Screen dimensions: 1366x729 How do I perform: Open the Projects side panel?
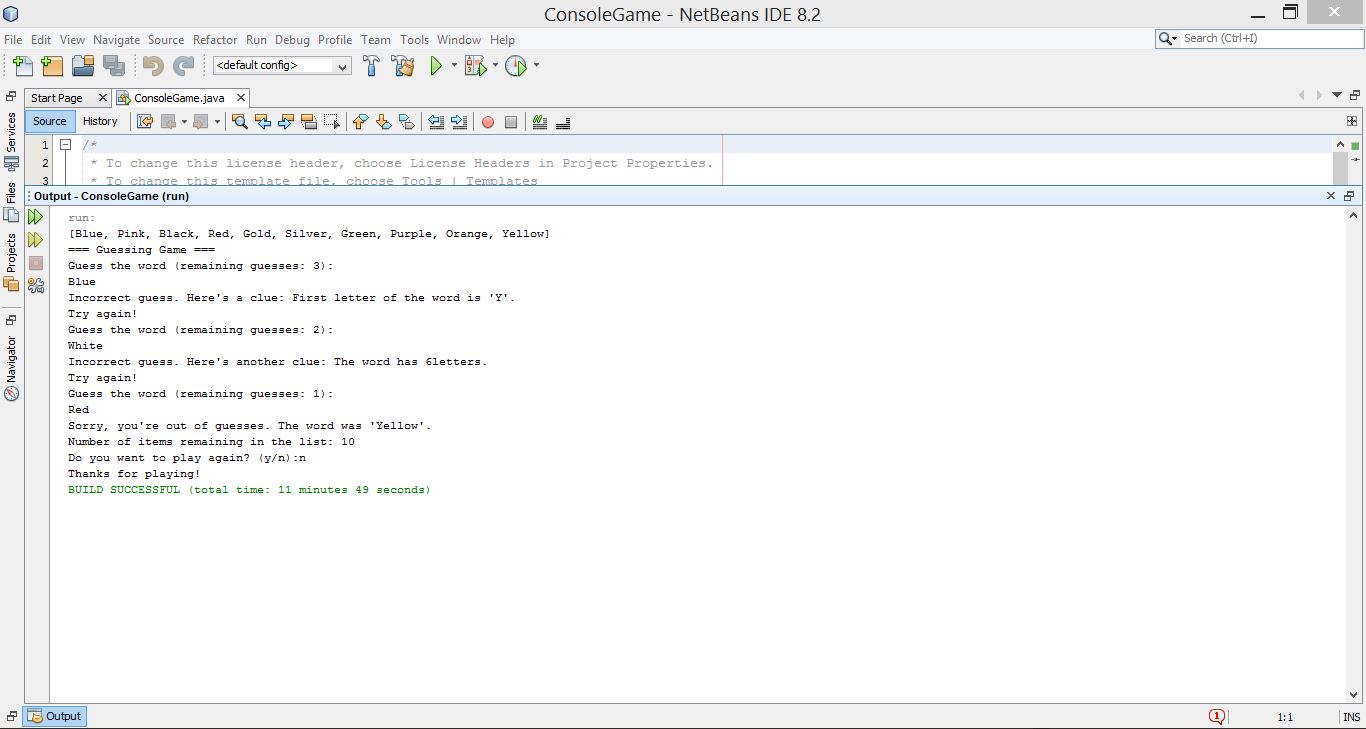point(12,254)
